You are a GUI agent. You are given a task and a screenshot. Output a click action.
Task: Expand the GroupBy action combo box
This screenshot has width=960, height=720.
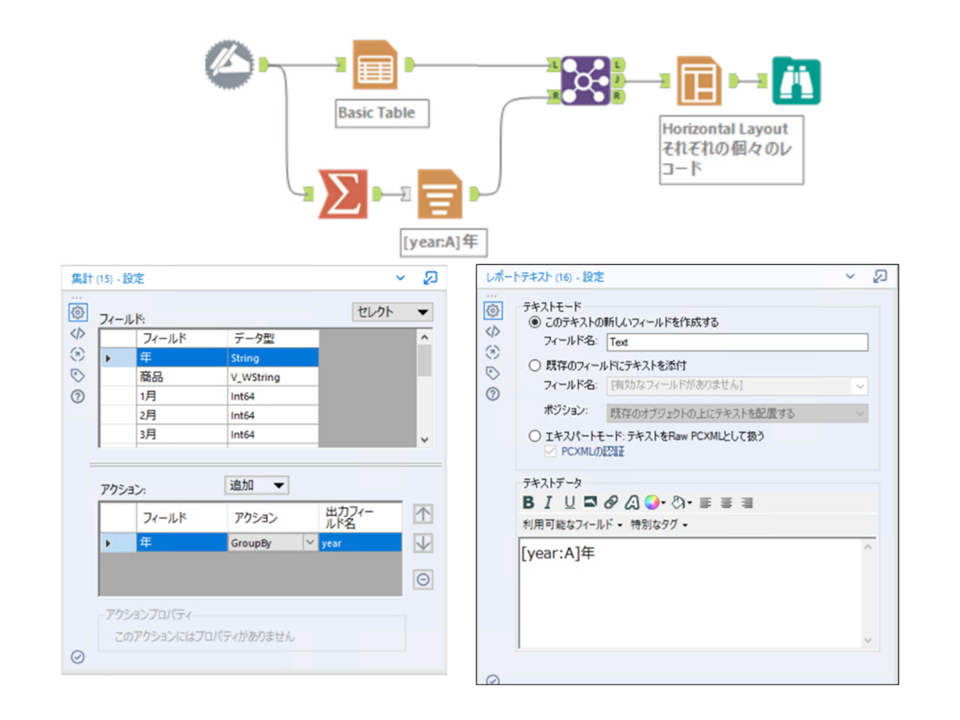tap(308, 543)
